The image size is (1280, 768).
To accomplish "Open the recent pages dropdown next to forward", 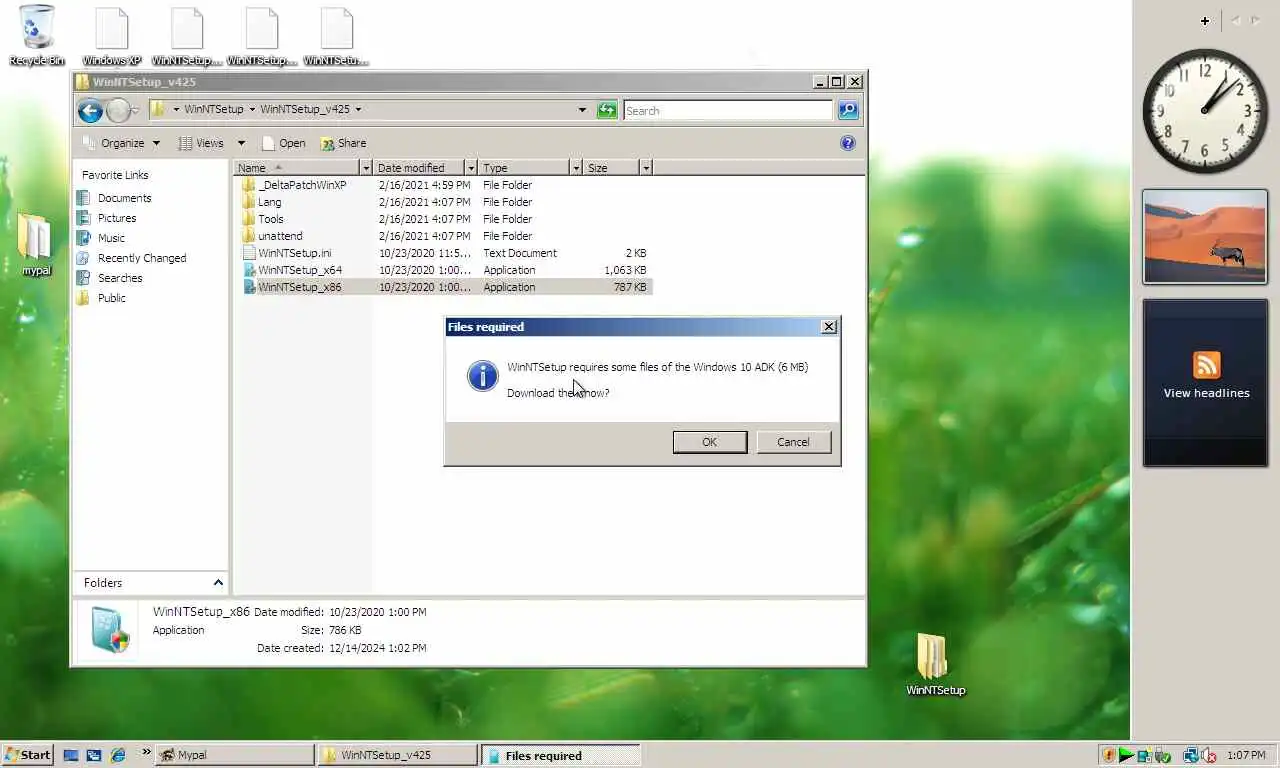I will pos(136,110).
